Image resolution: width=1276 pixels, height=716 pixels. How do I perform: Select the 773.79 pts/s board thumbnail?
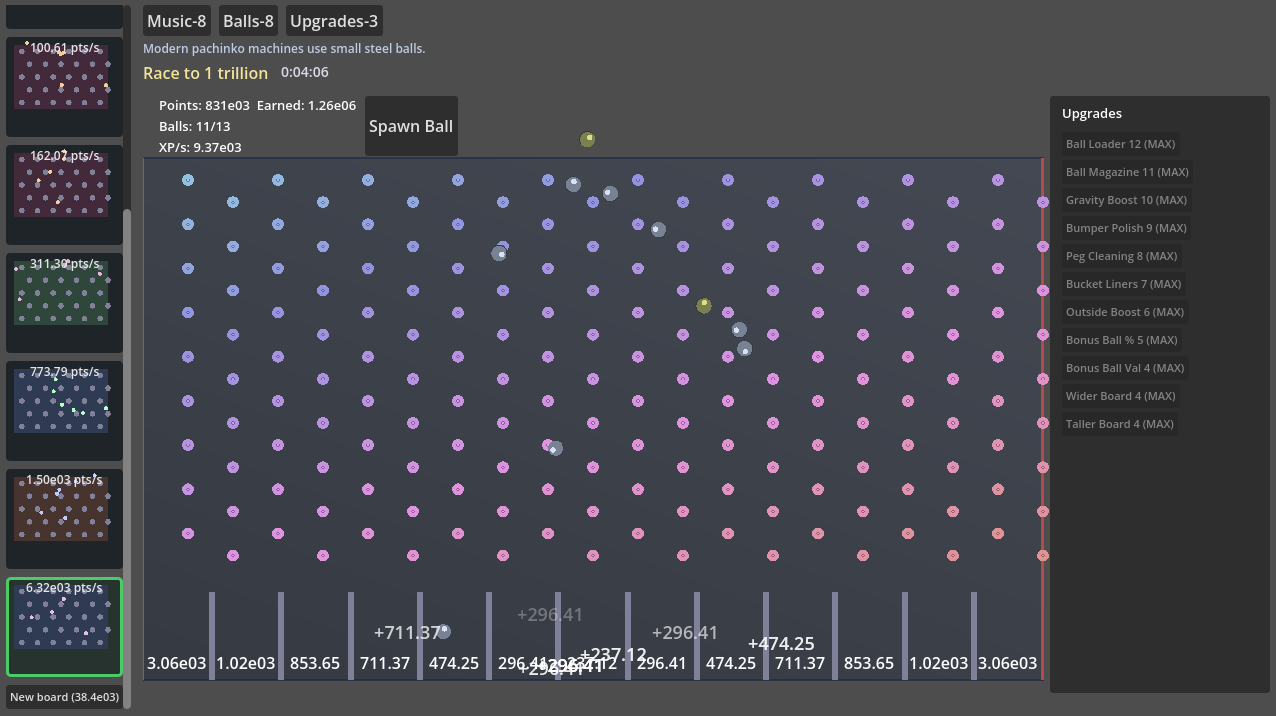(64, 410)
